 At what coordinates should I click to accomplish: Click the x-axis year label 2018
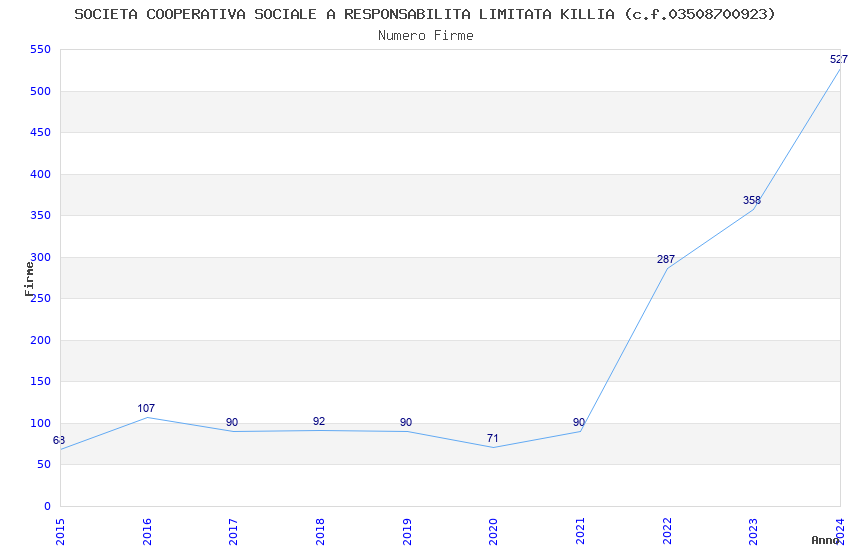[320, 532]
